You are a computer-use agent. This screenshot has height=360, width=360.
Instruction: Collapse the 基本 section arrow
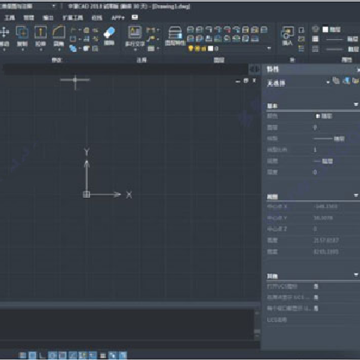click(356, 105)
